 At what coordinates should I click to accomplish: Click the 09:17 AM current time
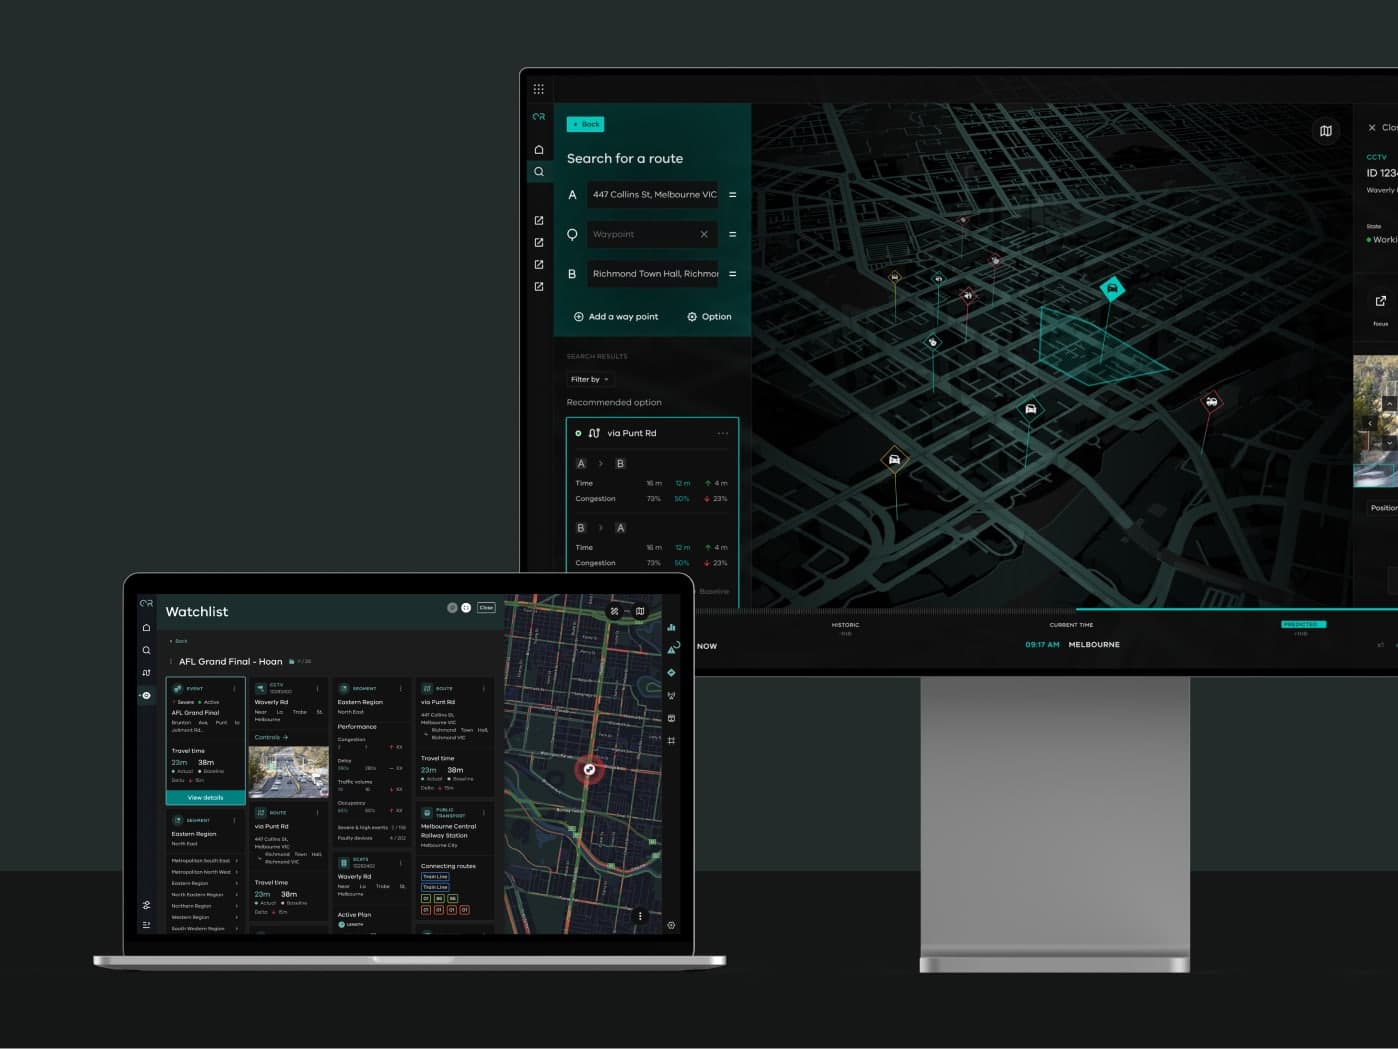click(1042, 645)
